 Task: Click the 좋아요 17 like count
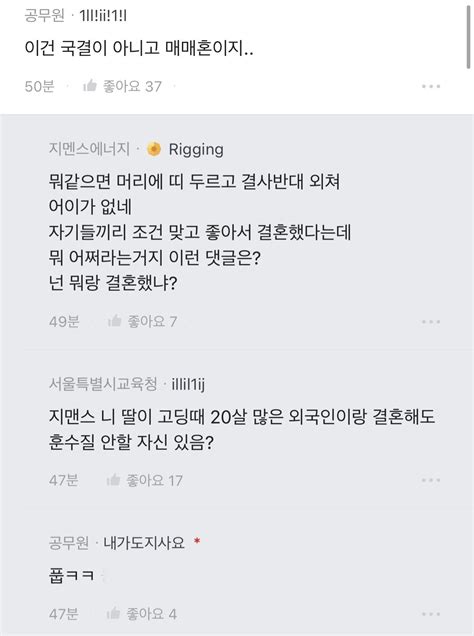click(154, 480)
